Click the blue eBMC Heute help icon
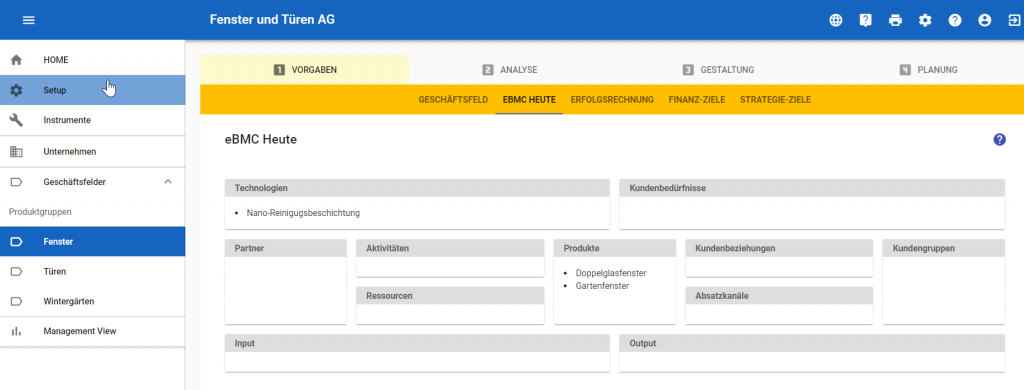 pos(999,139)
